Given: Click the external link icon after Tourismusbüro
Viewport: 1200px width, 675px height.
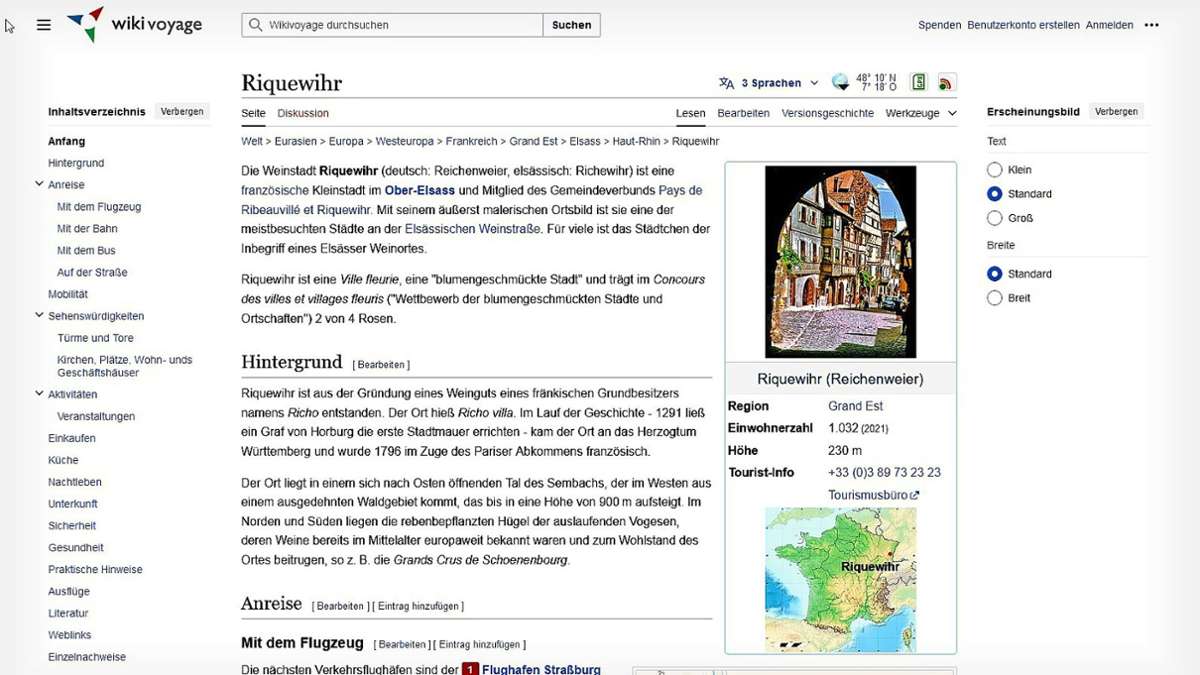Looking at the screenshot, I should click(914, 495).
